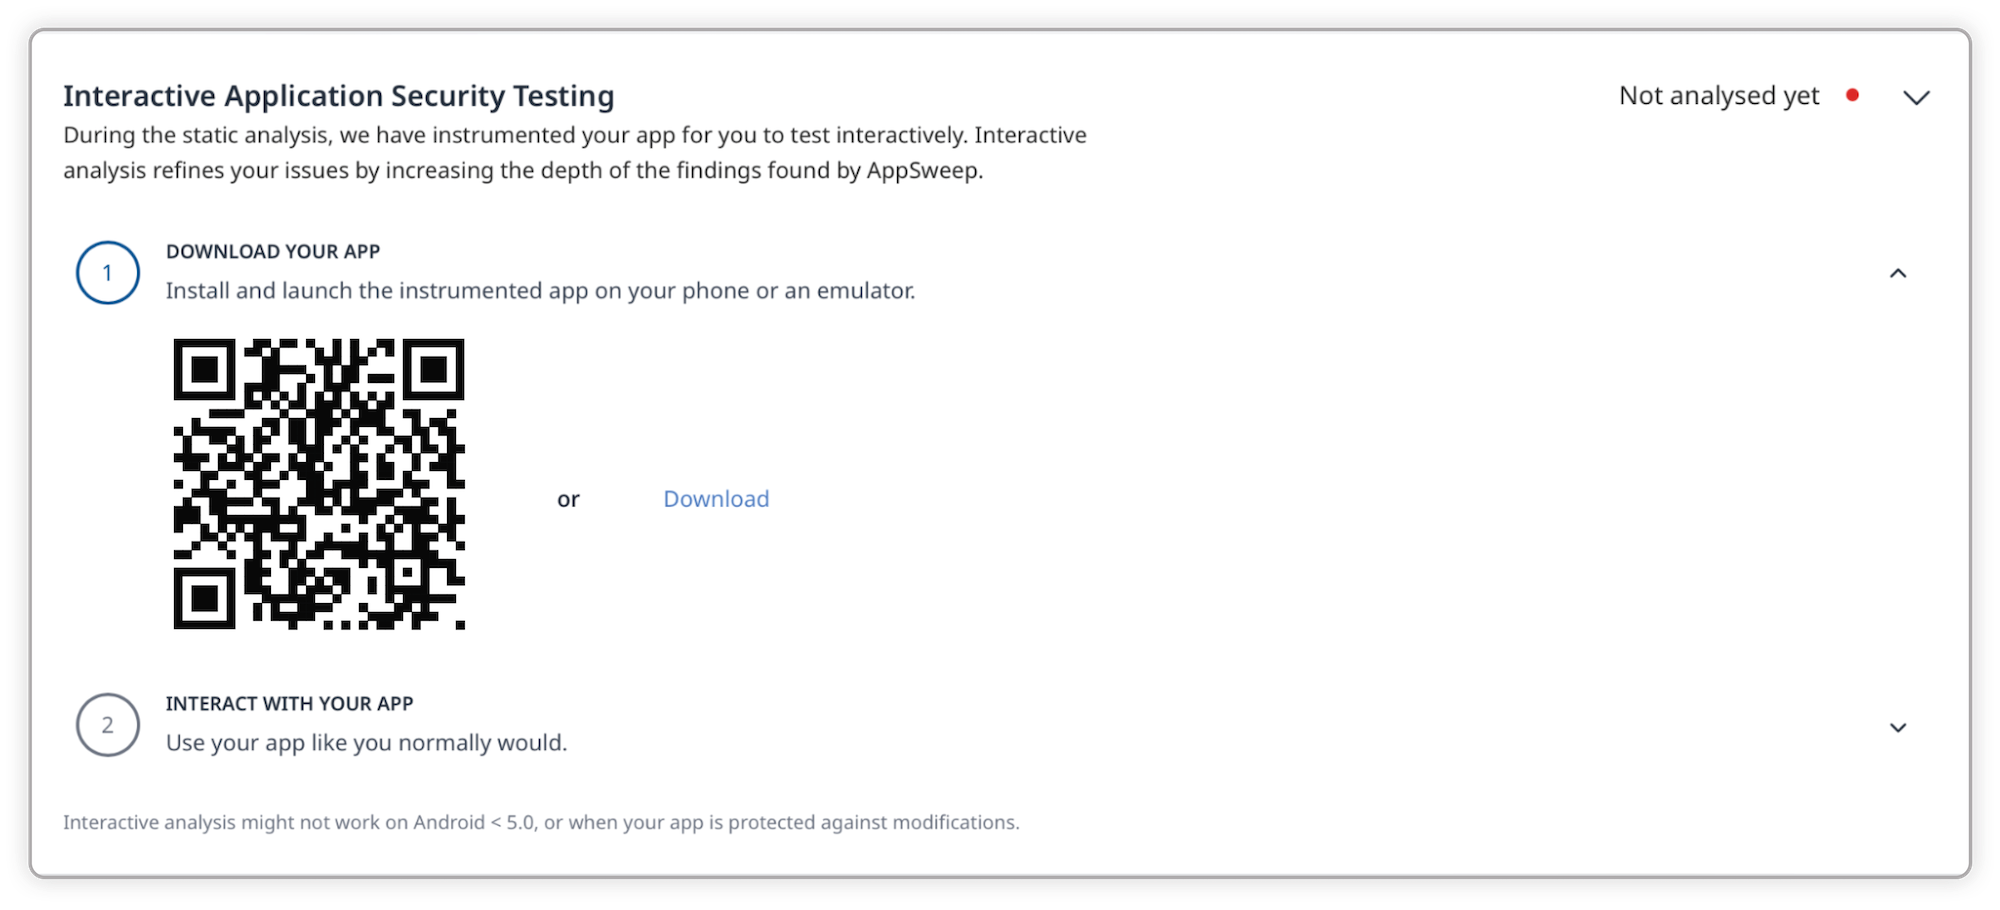The width and height of the screenshot is (2000, 910).
Task: Click the QR code to scan app download
Action: pos(320,484)
